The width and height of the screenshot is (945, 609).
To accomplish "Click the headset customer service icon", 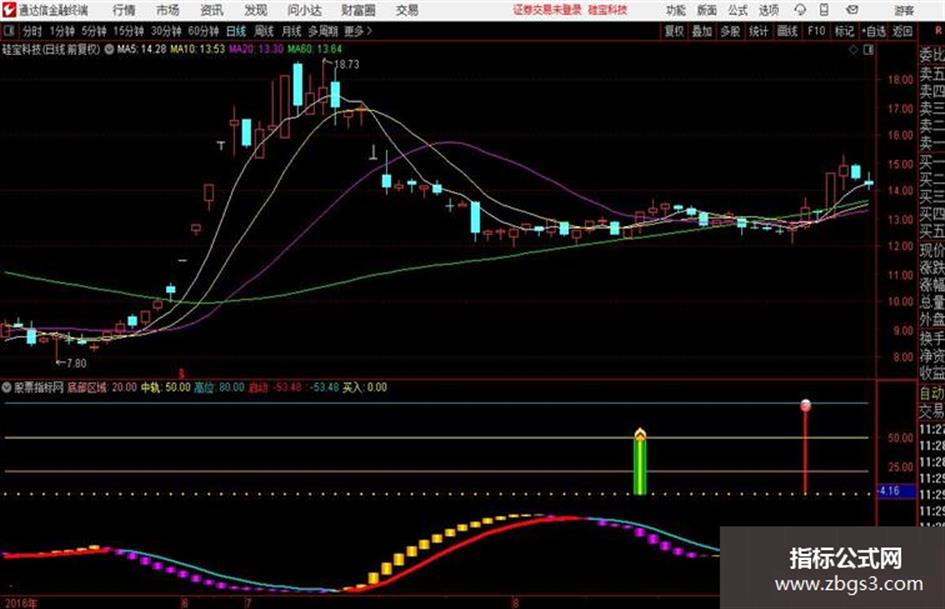I will [x=800, y=10].
